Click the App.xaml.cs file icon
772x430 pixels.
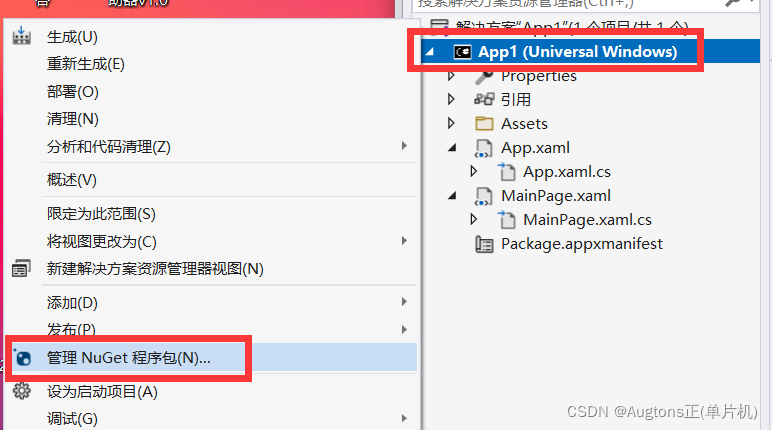[x=507, y=171]
